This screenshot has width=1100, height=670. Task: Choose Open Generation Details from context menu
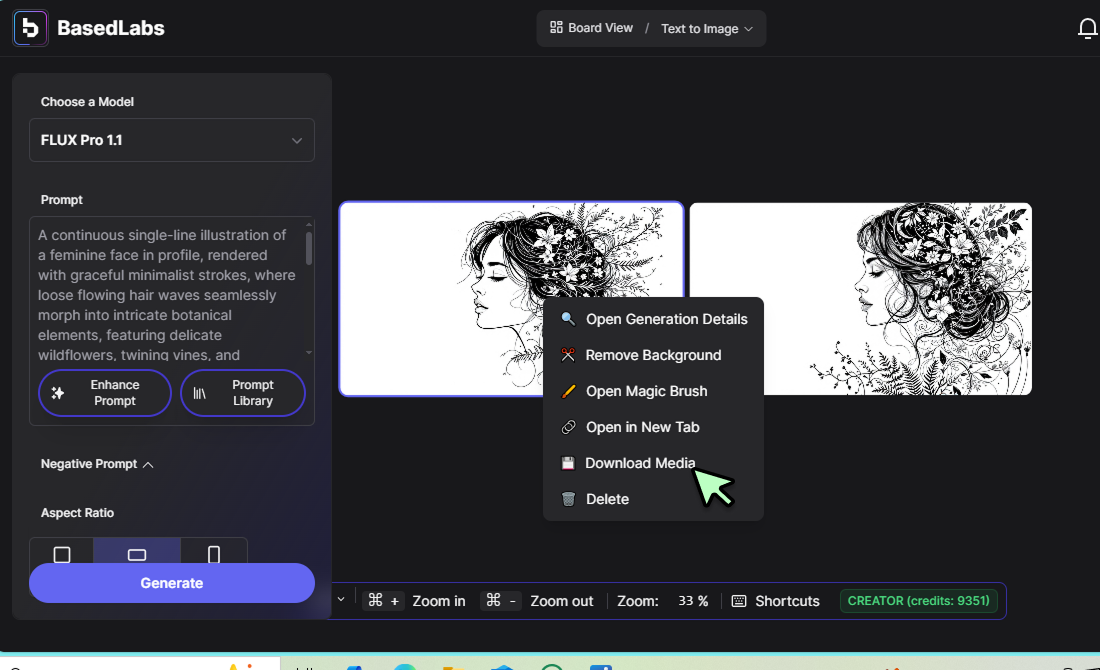coord(666,319)
